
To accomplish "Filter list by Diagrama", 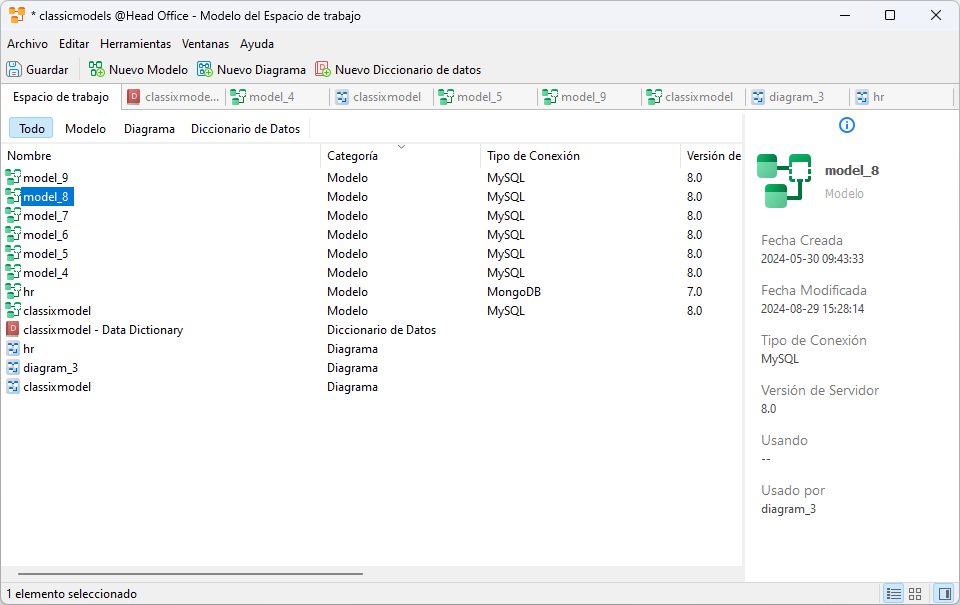I will click(149, 129).
